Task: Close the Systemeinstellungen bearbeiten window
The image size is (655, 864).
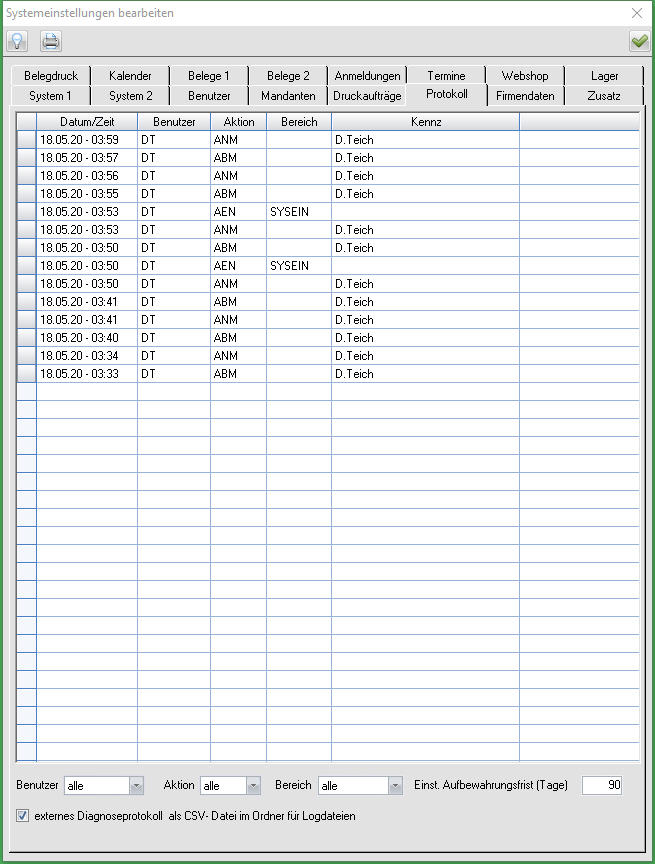Action: point(637,13)
